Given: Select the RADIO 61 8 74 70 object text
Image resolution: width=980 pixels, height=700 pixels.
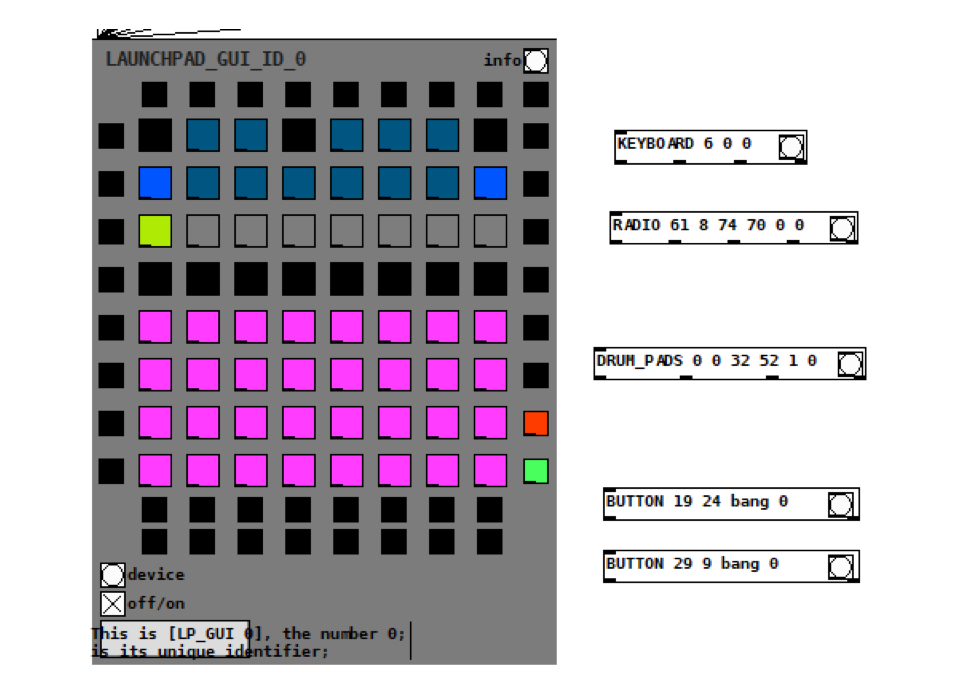Looking at the screenshot, I should (708, 226).
